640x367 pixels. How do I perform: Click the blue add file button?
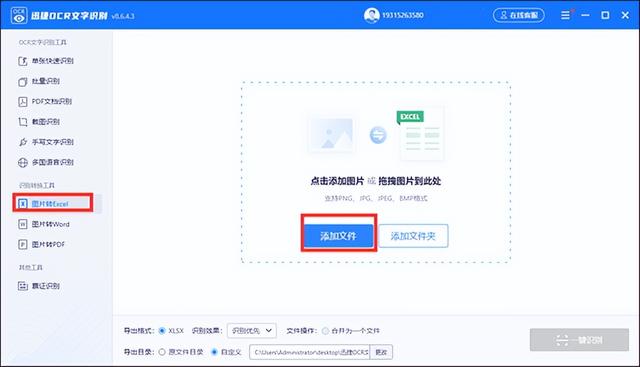[338, 236]
